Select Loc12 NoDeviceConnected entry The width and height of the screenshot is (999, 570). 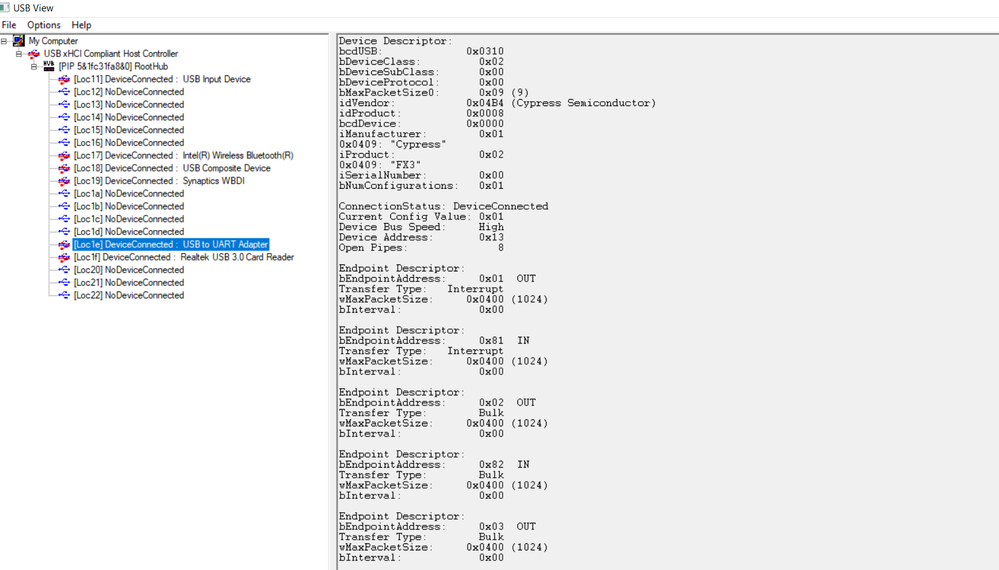129,92
